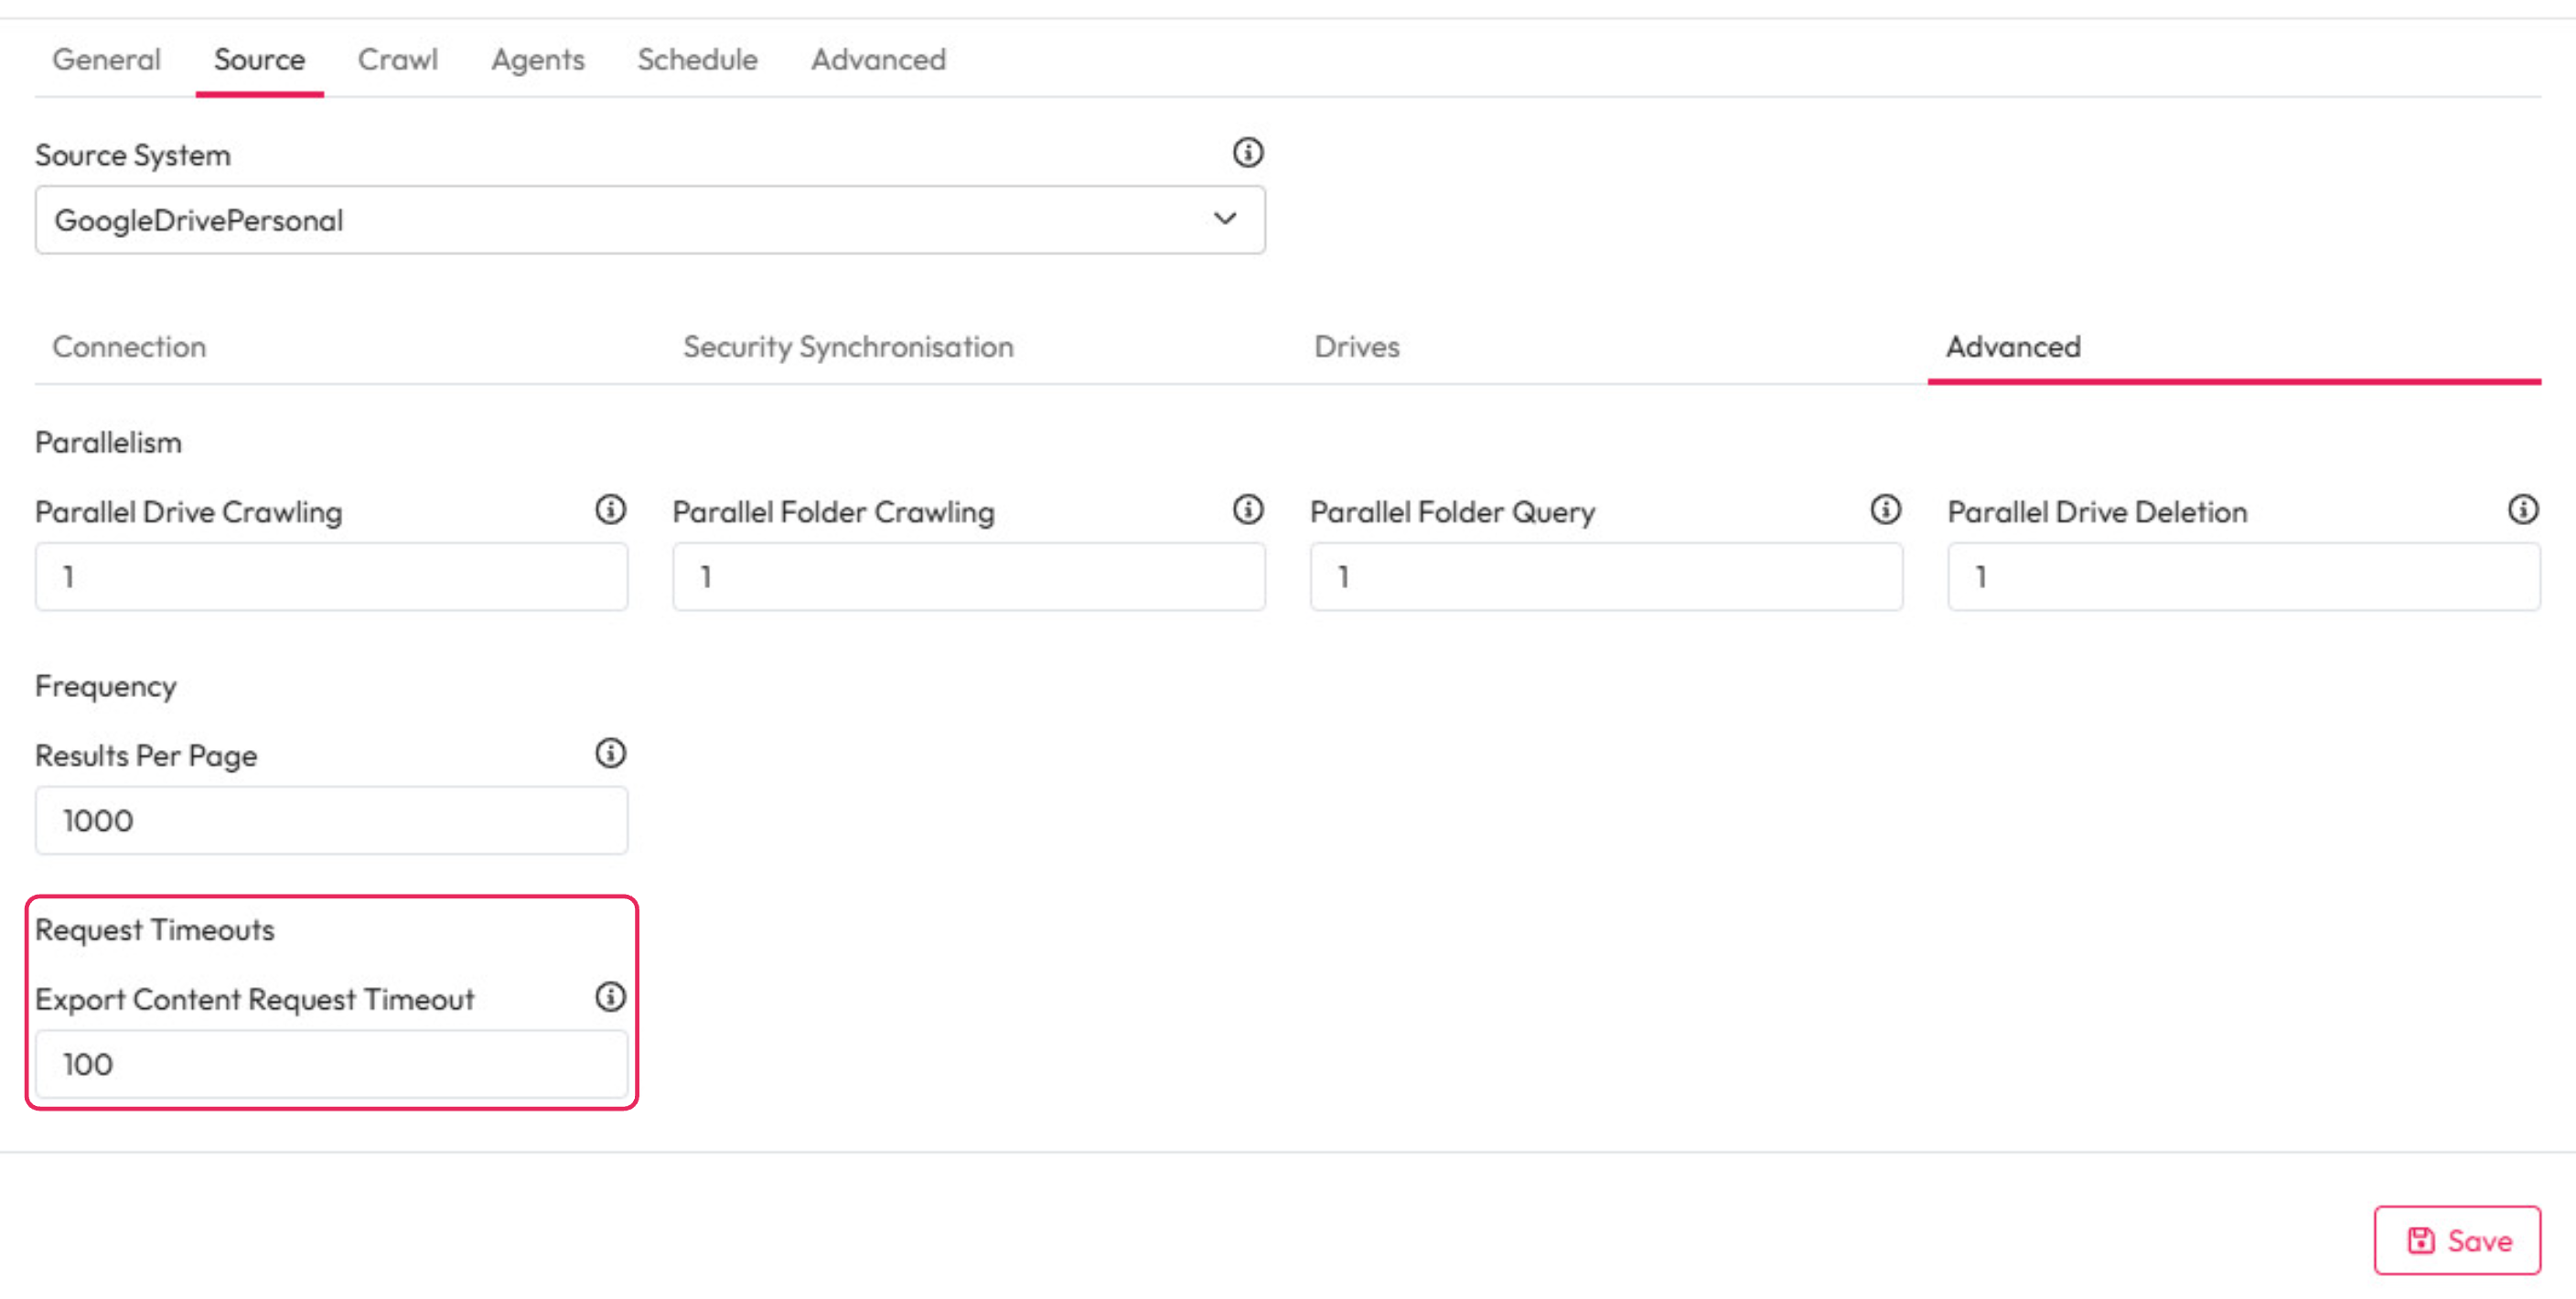2576x1299 pixels.
Task: Click the Parallel Drive Crawling info icon
Action: (x=610, y=510)
